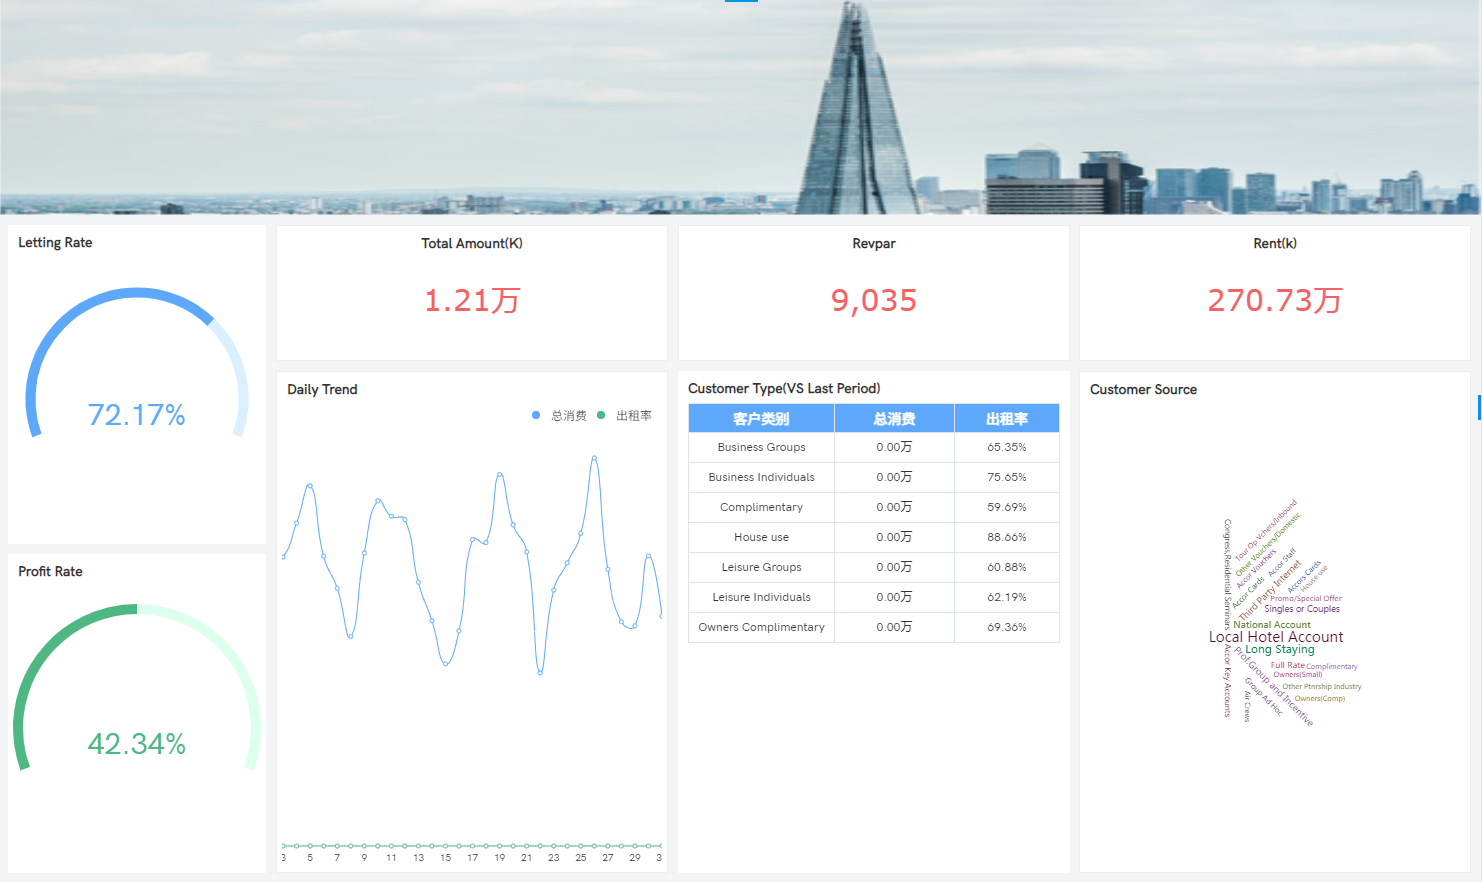Screen dimensions: 1482x882
Task: Click the Profit Rate gauge 42.34% value
Action: [137, 744]
